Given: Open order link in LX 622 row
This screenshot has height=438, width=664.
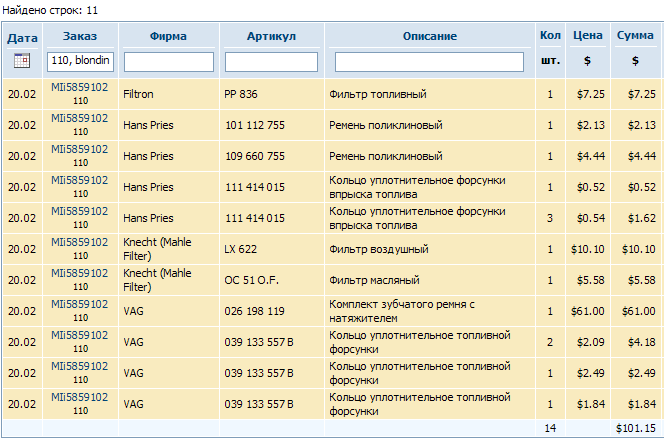Looking at the screenshot, I should pos(80,243).
